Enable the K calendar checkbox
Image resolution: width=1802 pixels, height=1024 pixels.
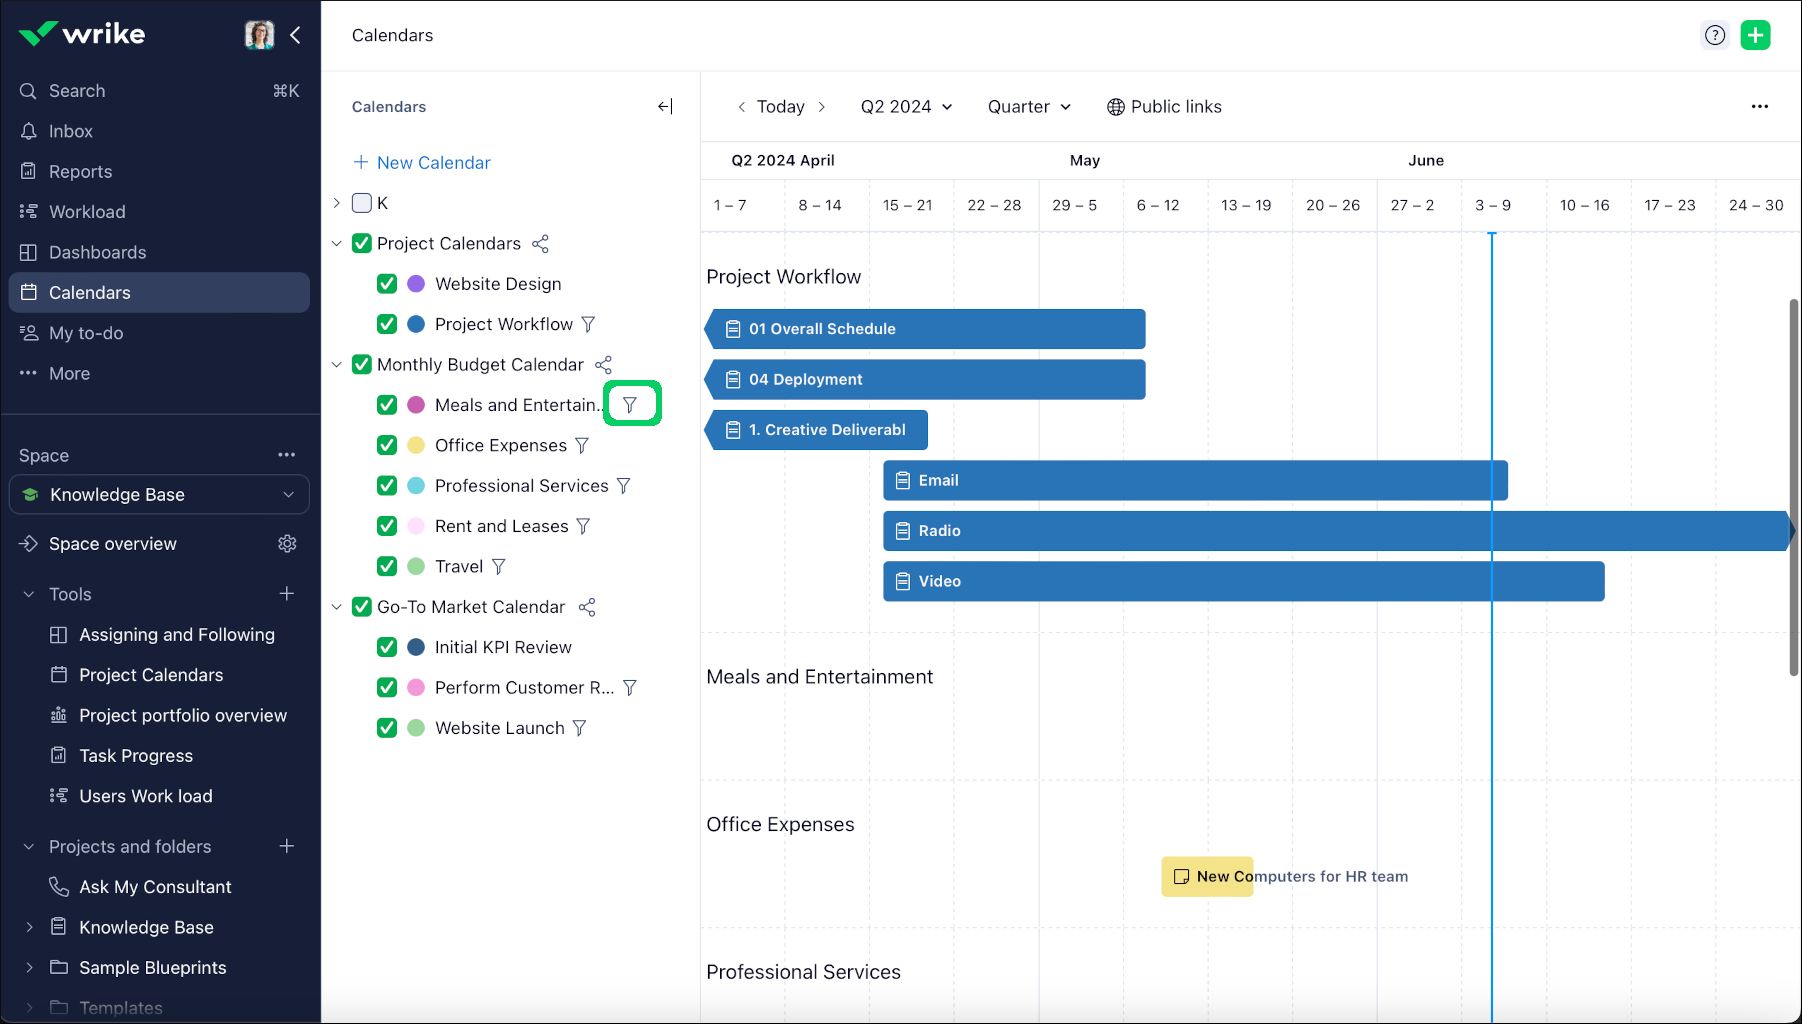coord(362,203)
